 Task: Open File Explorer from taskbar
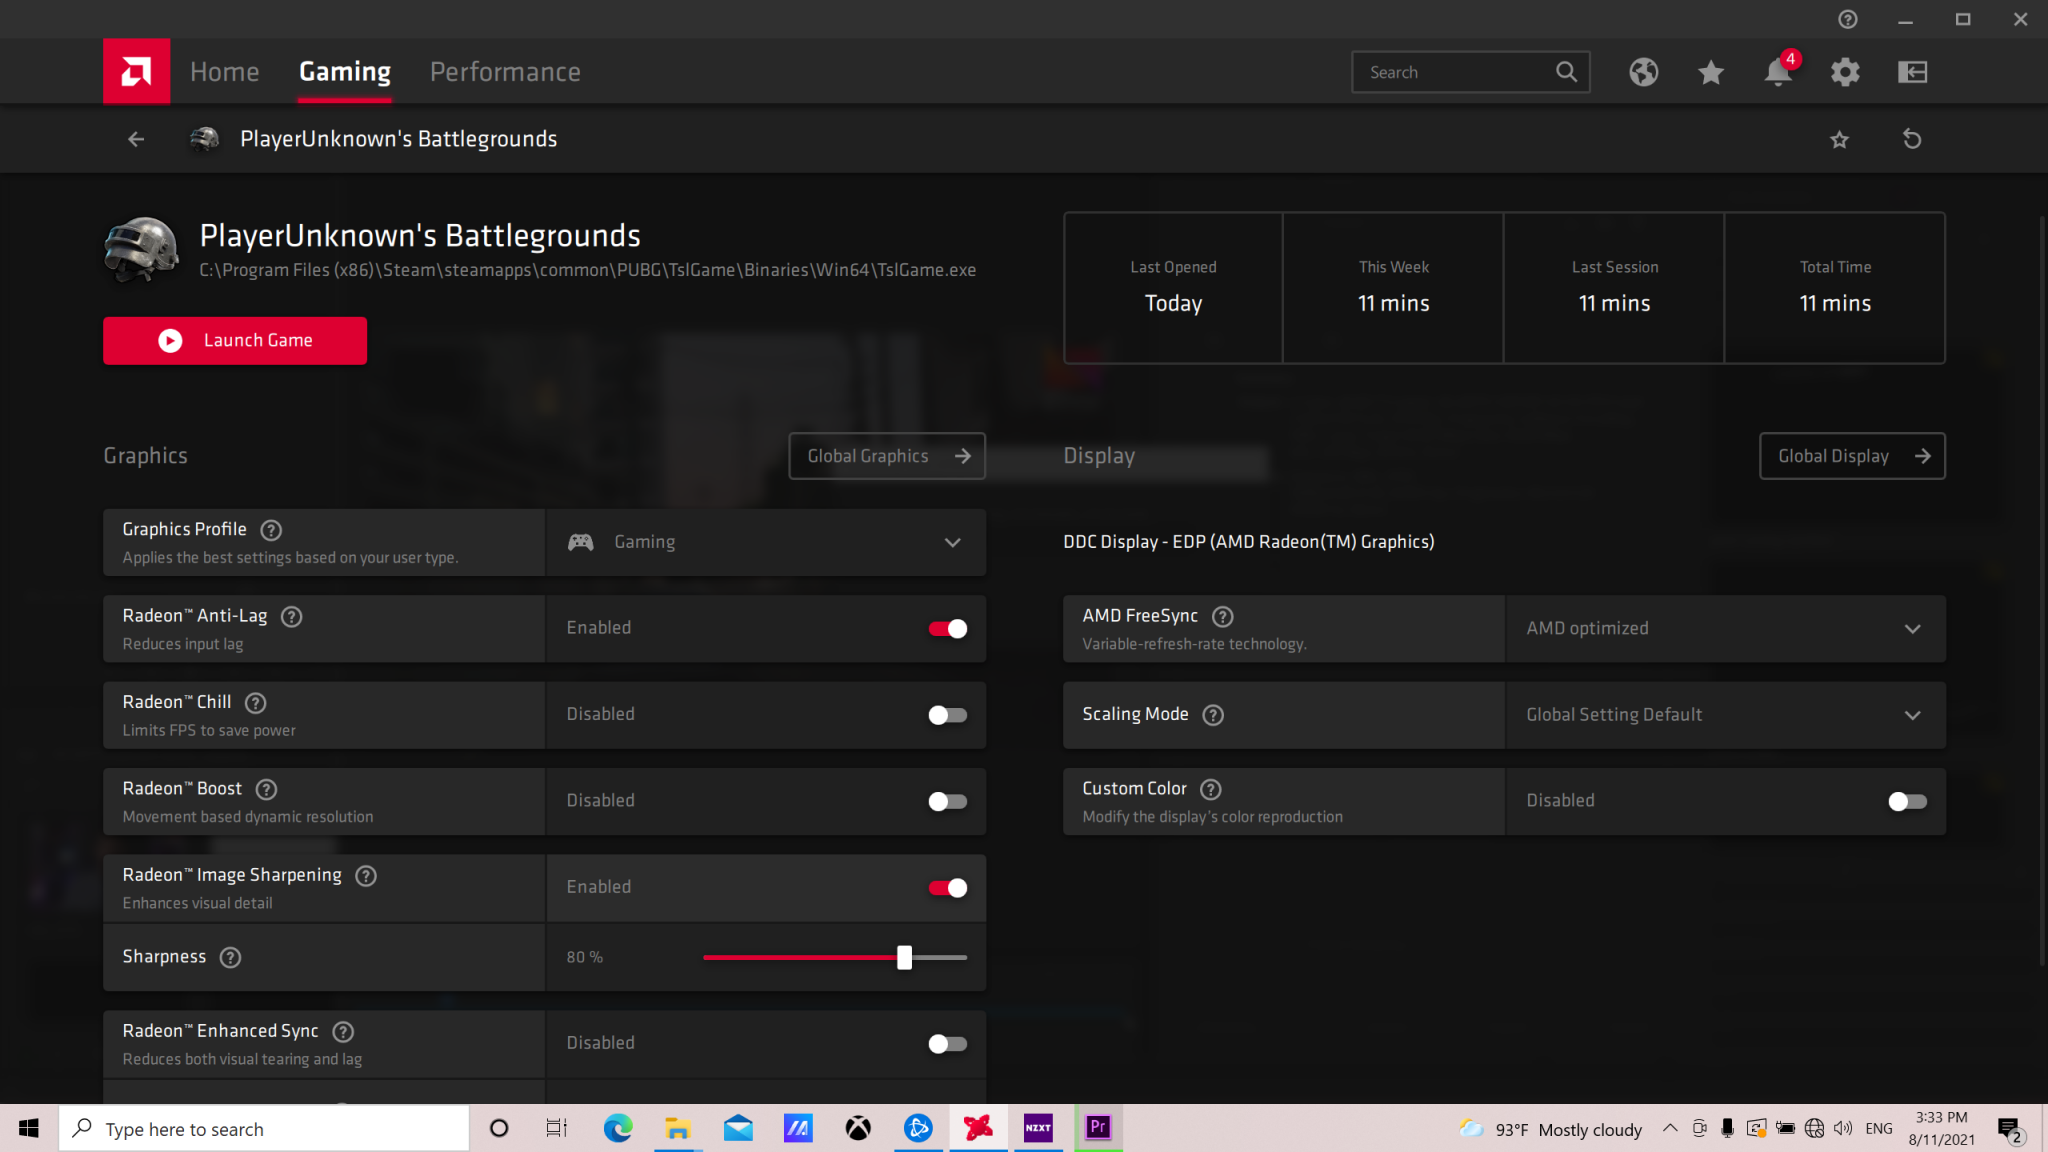pyautogui.click(x=678, y=1129)
